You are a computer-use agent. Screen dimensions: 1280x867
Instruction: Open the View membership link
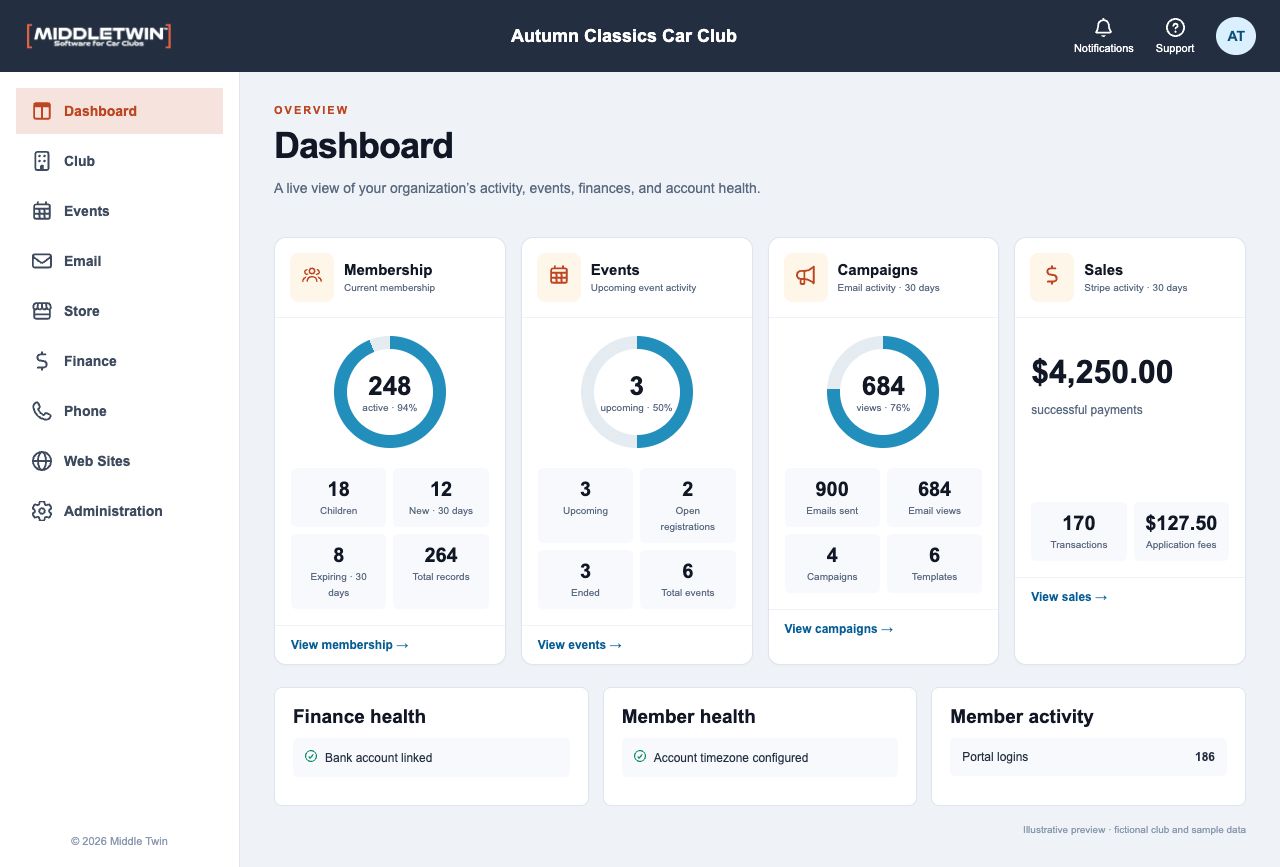350,645
